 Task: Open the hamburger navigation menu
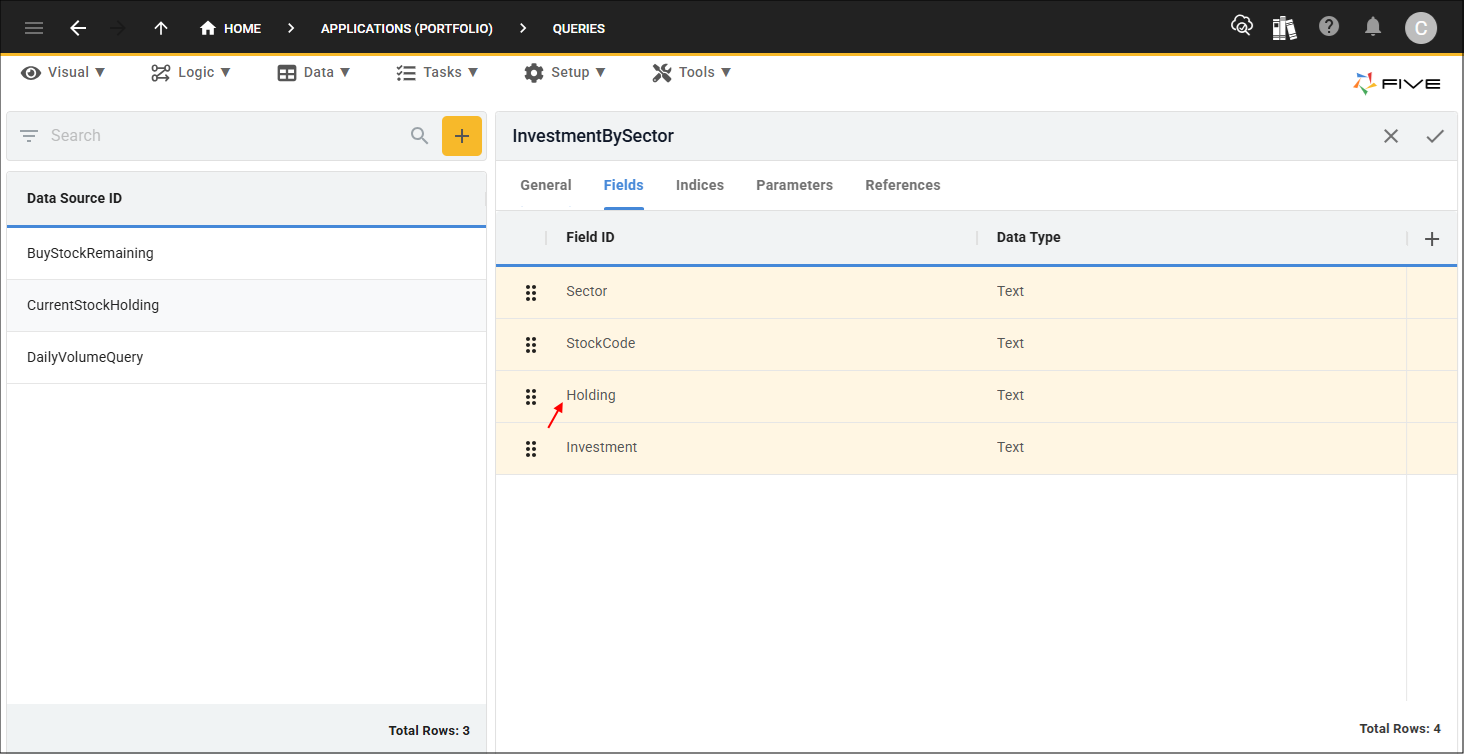(34, 28)
